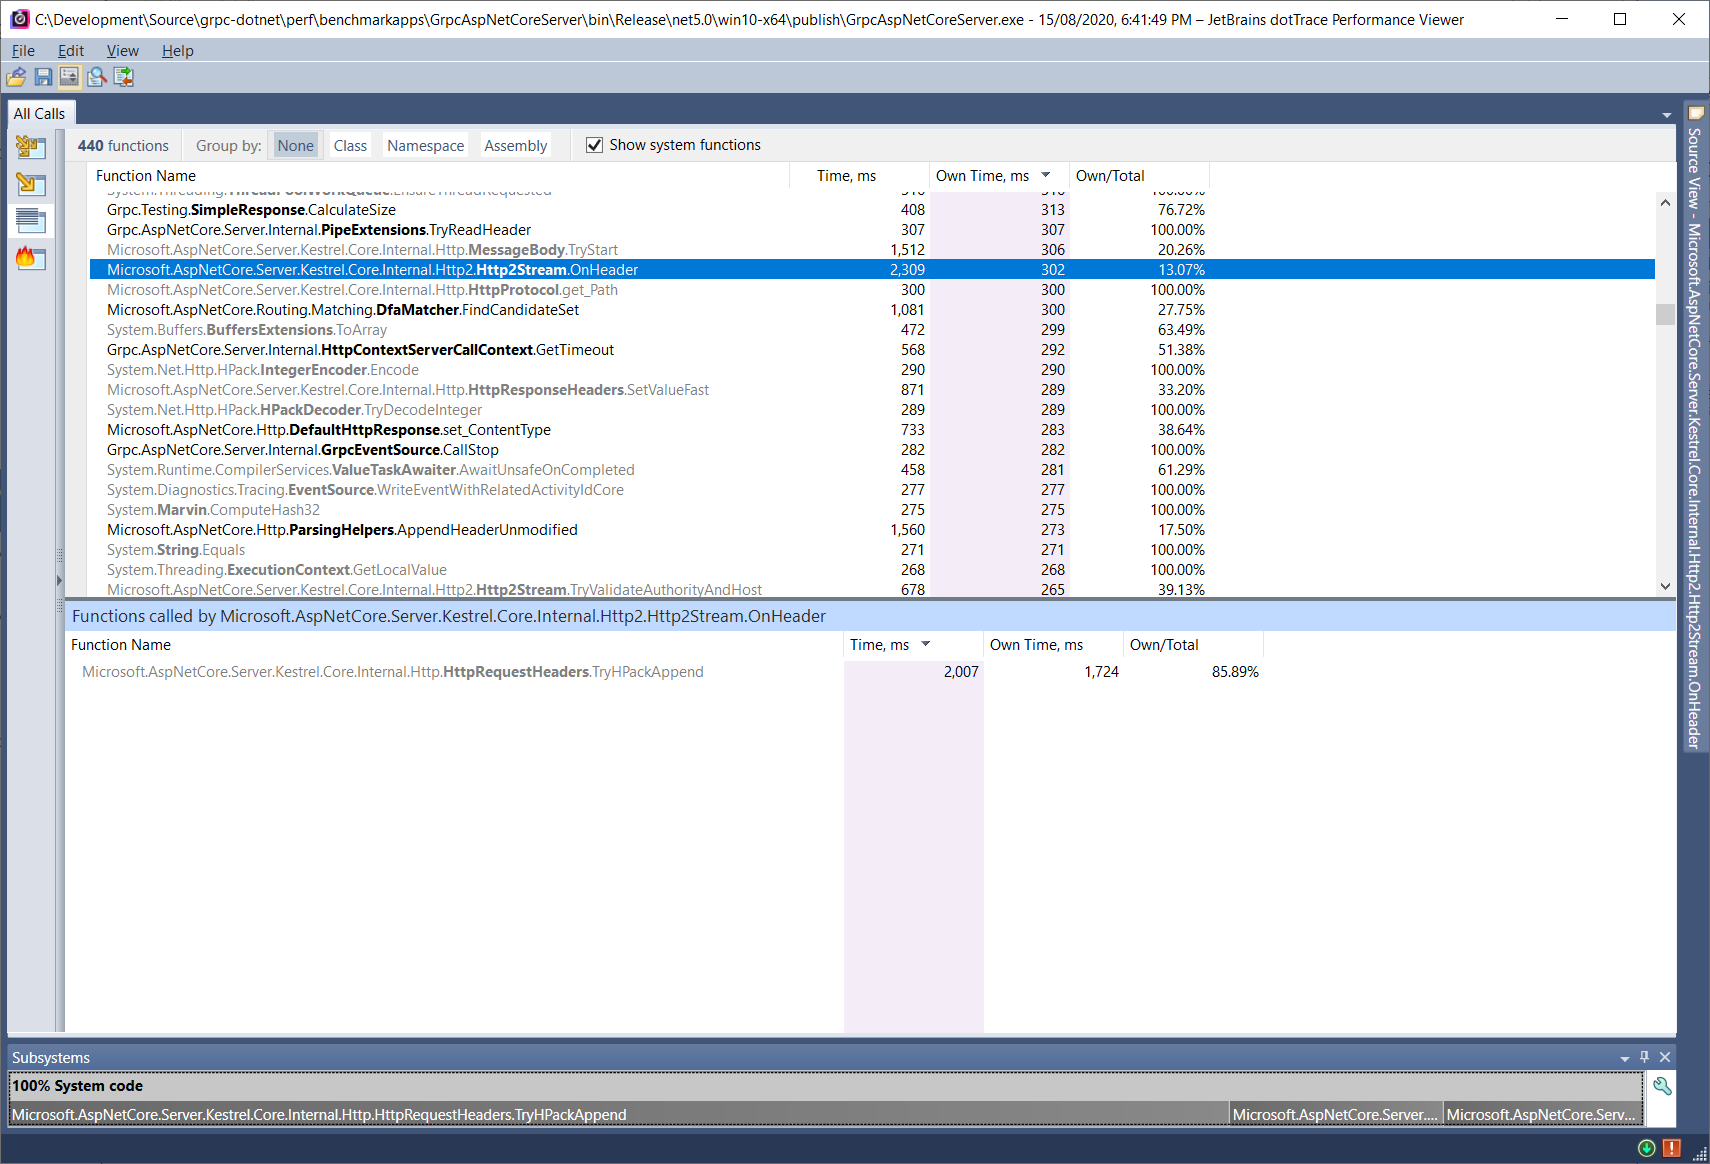
Task: Click the green download status icon
Action: [x=1646, y=1148]
